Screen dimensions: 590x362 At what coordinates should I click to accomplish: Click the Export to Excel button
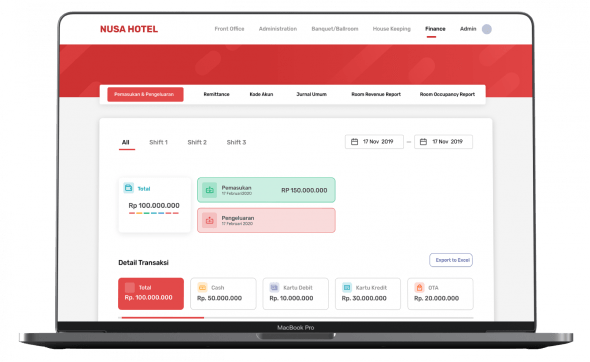point(451,260)
